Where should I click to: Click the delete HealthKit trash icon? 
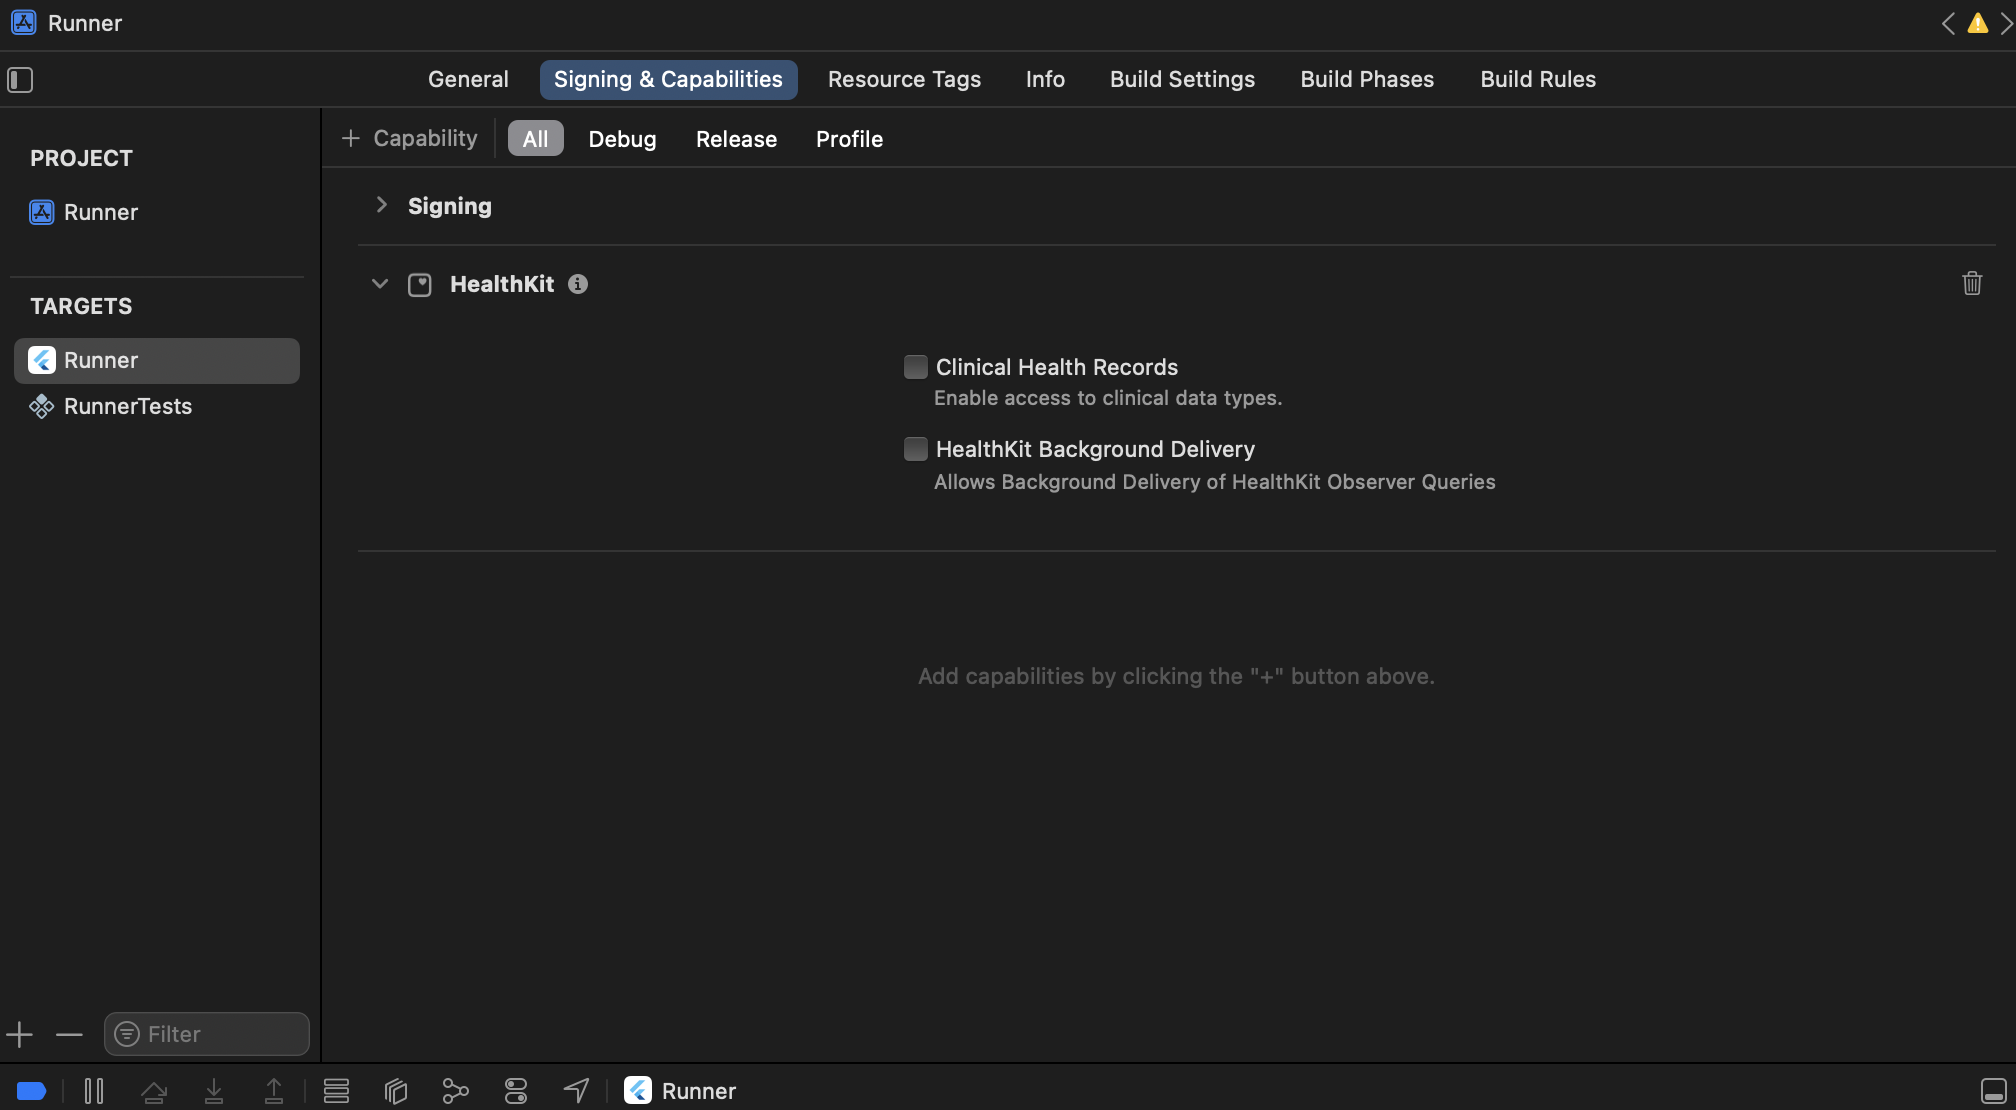click(1972, 283)
